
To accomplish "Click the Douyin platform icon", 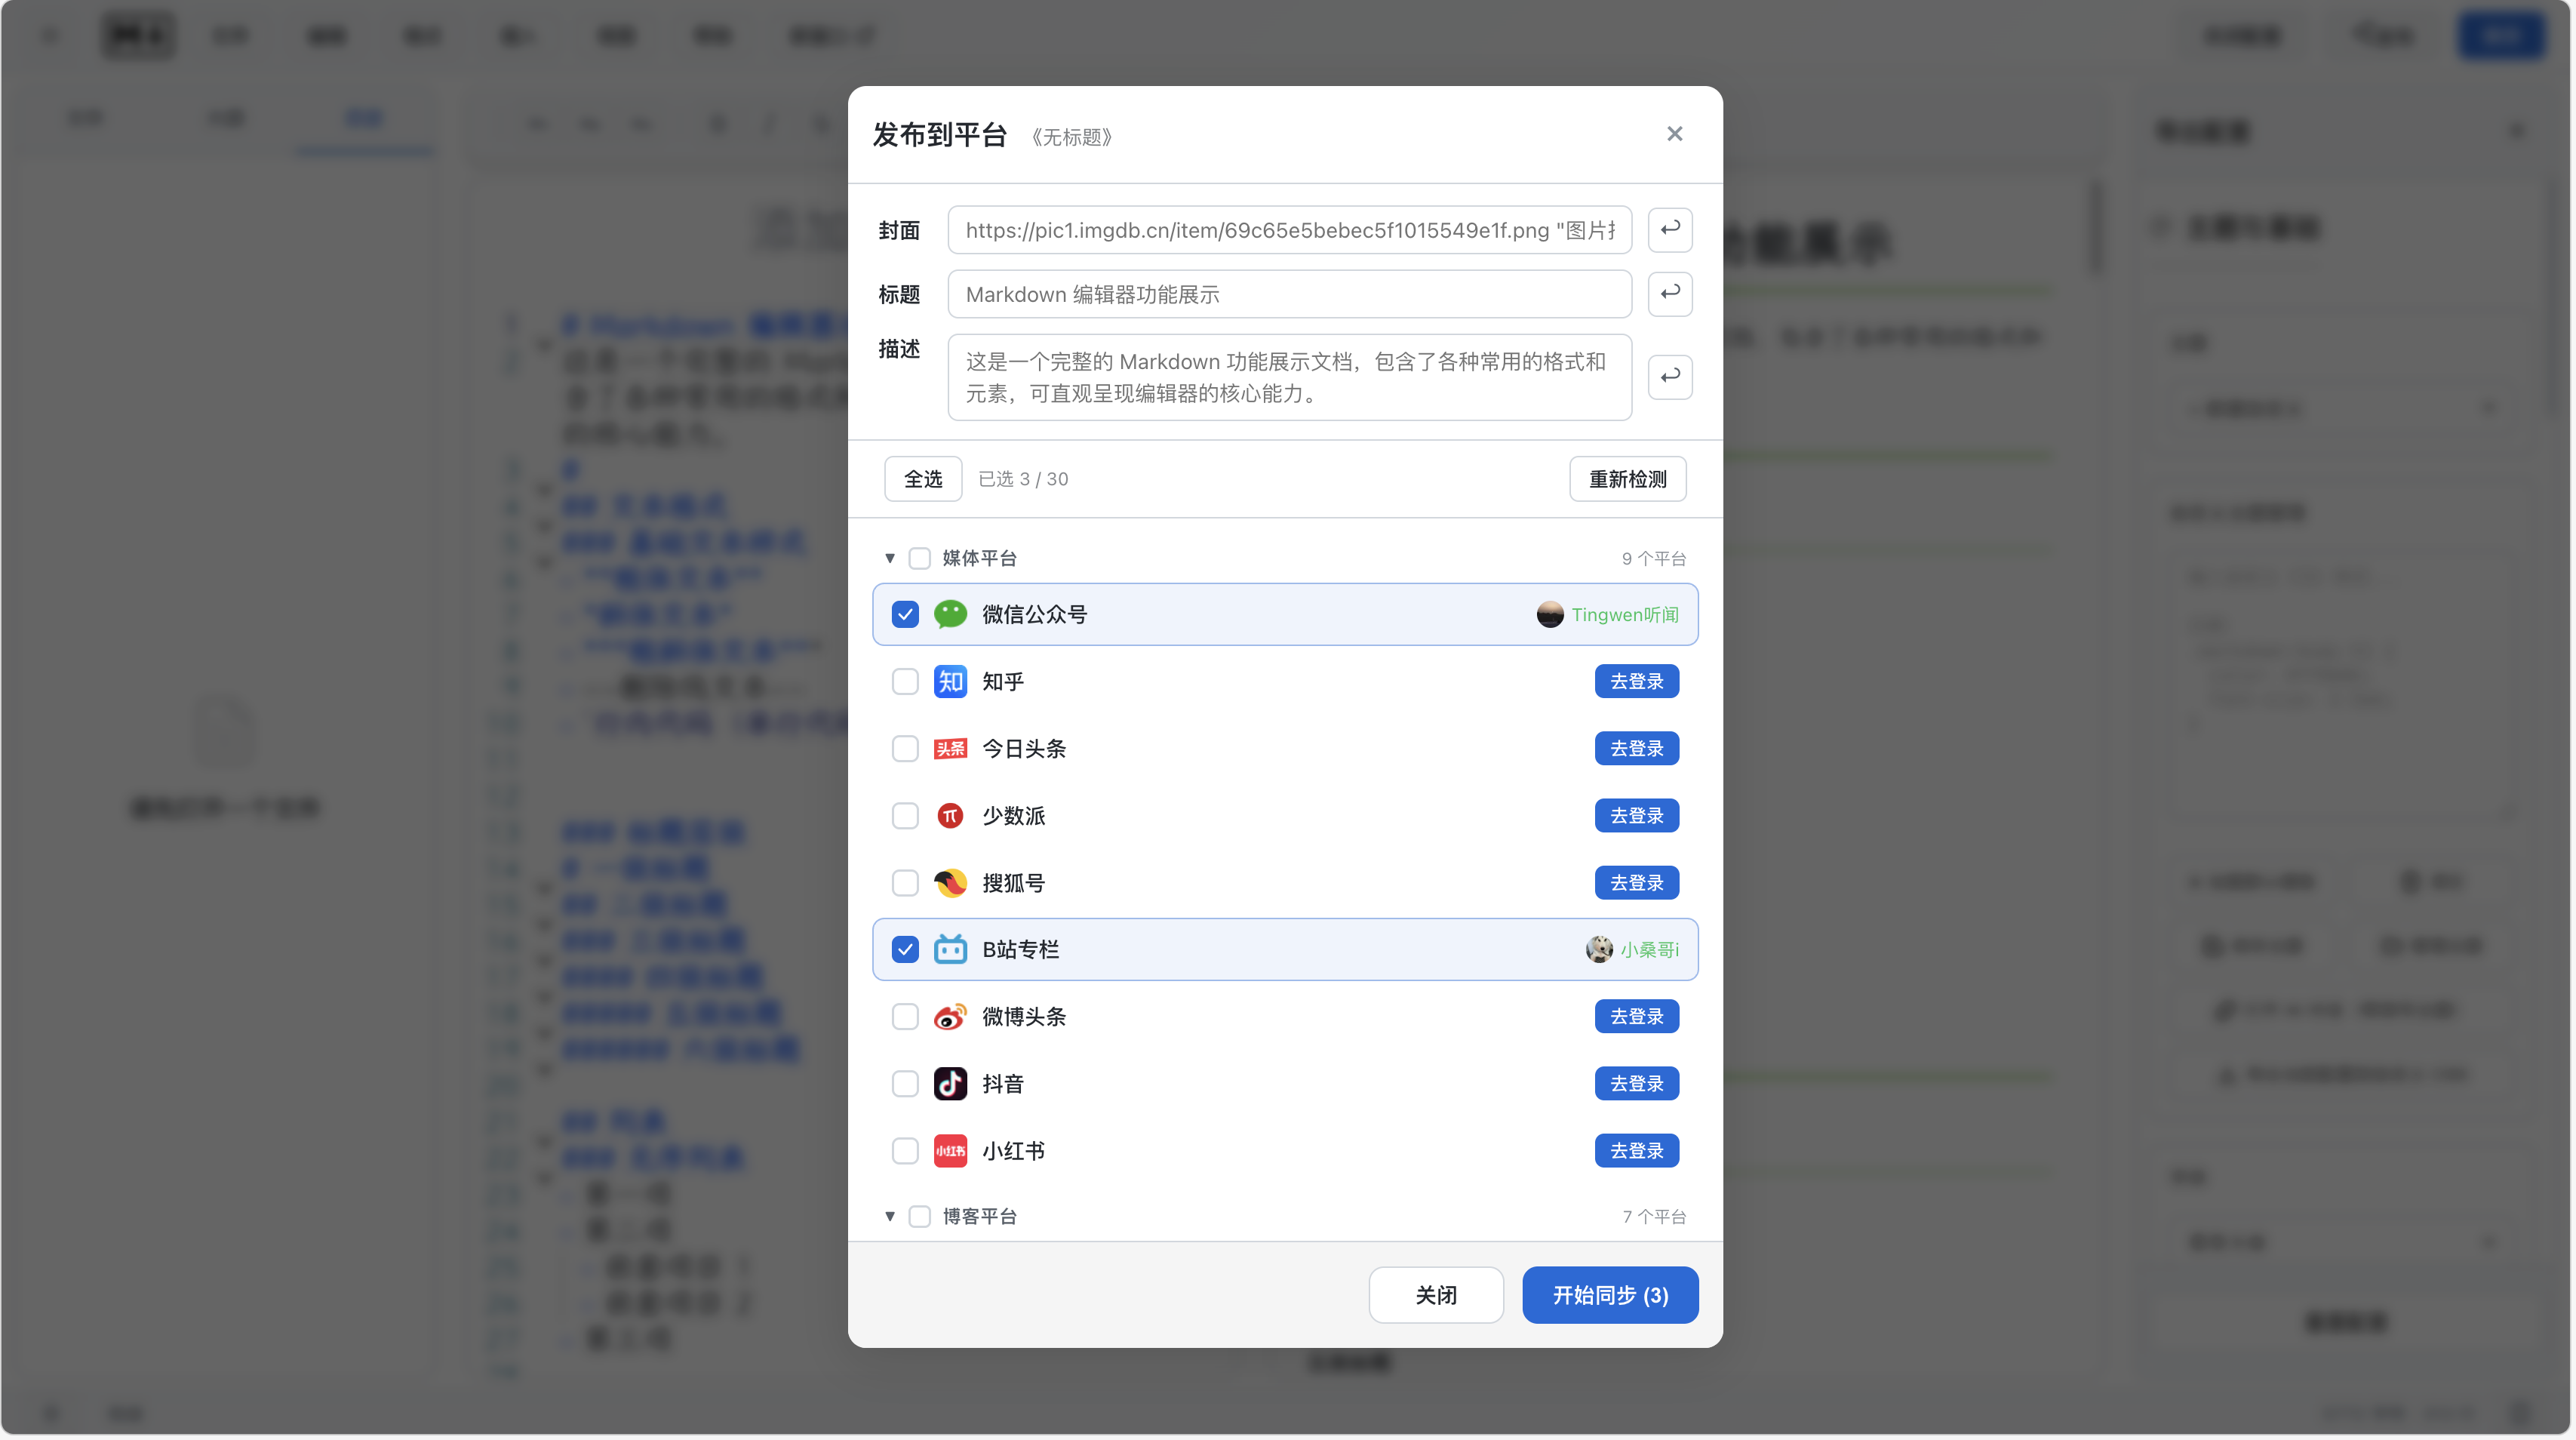I will coord(949,1083).
